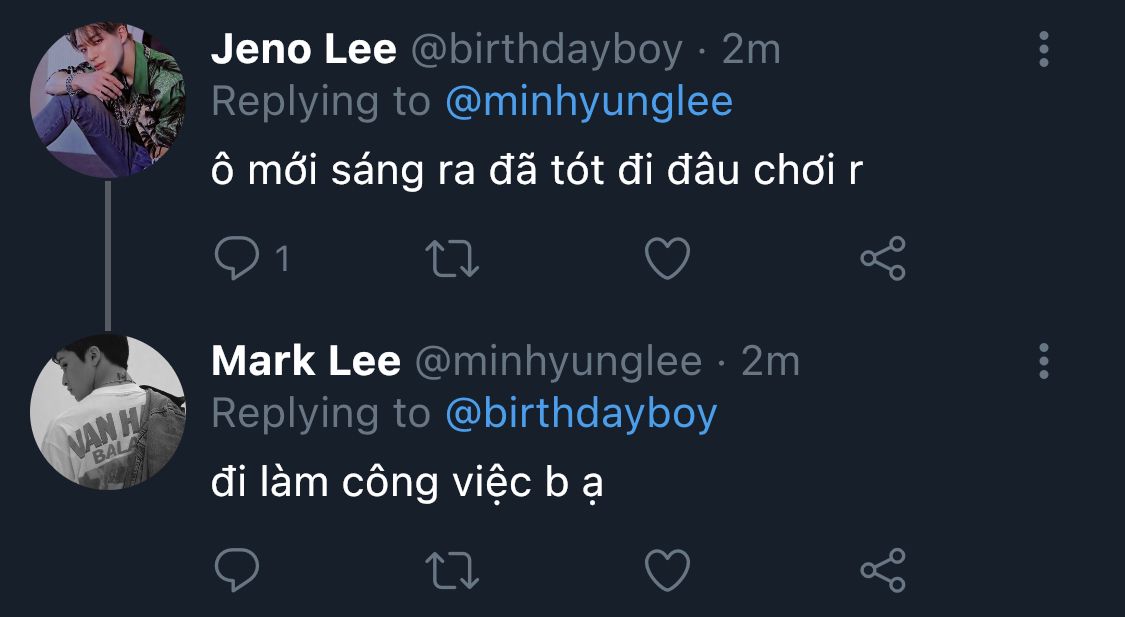Open Mark Lee's profile picture

pyautogui.click(x=108, y=411)
